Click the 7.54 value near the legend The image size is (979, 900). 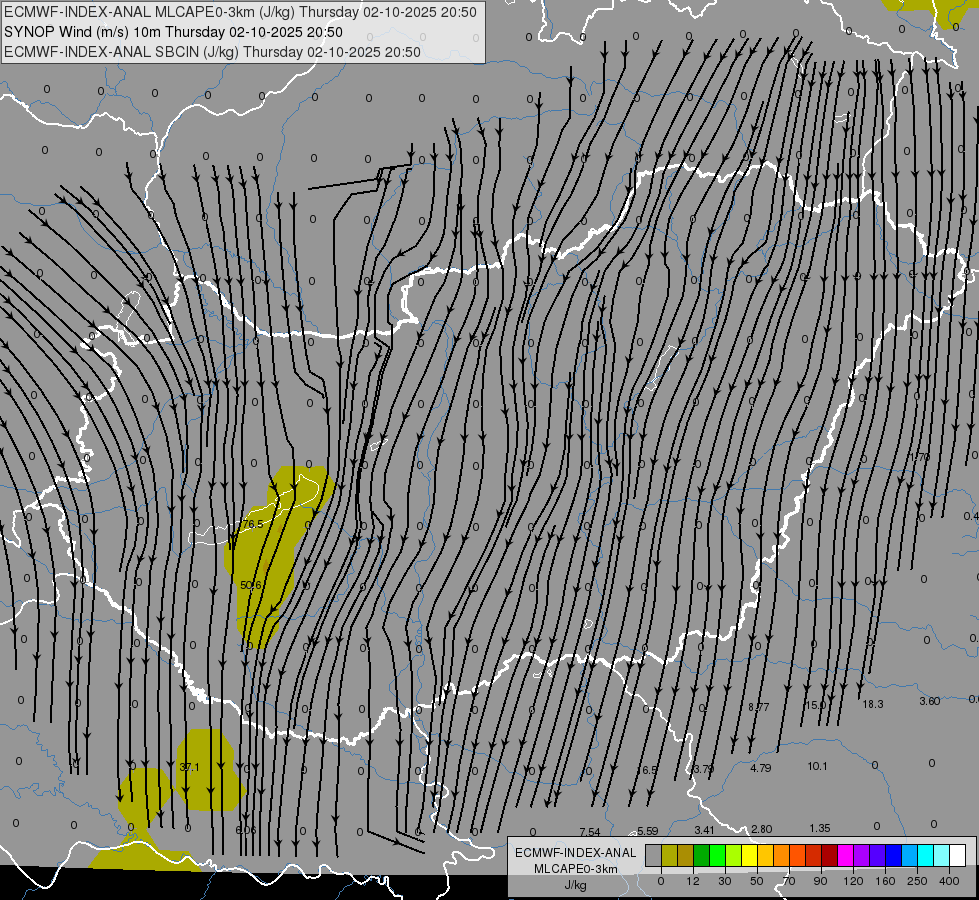click(x=589, y=832)
